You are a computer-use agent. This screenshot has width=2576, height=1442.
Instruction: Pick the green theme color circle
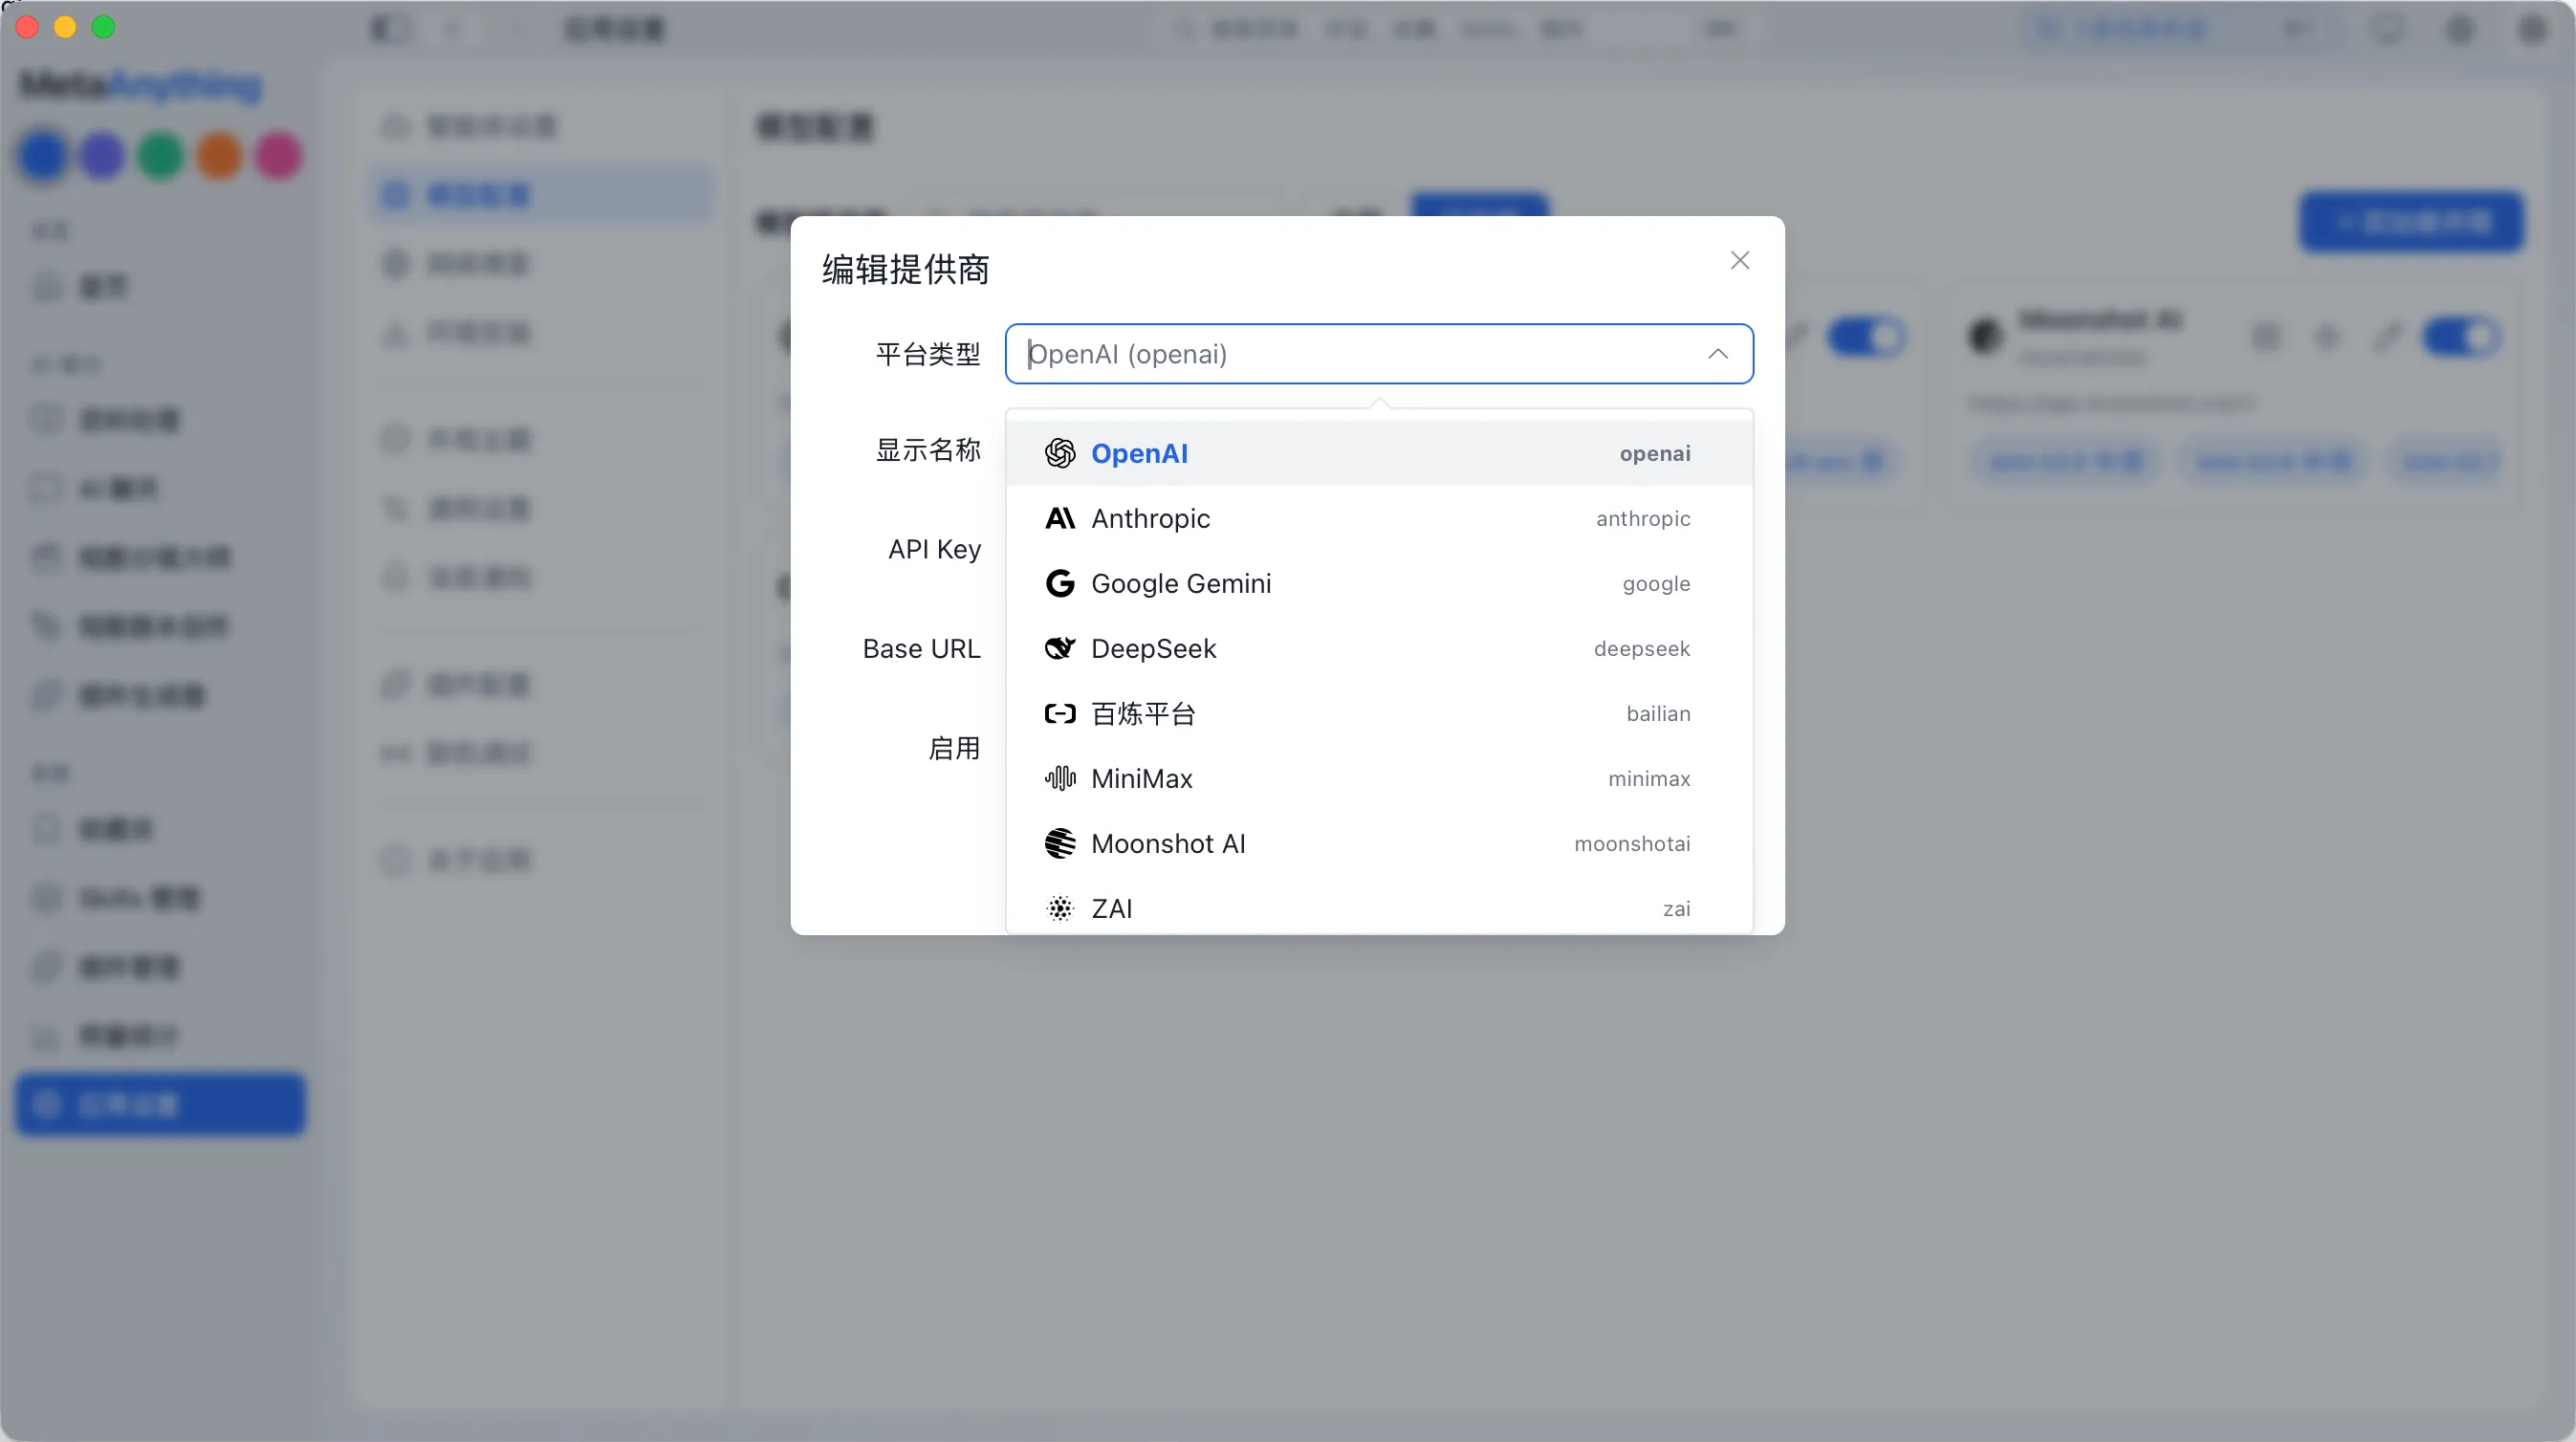coord(160,156)
